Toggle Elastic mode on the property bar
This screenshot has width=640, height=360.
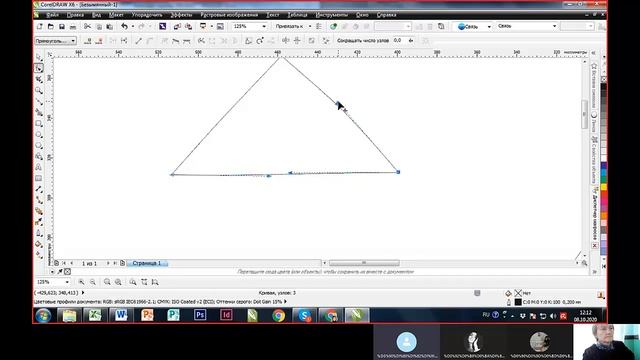(x=311, y=41)
